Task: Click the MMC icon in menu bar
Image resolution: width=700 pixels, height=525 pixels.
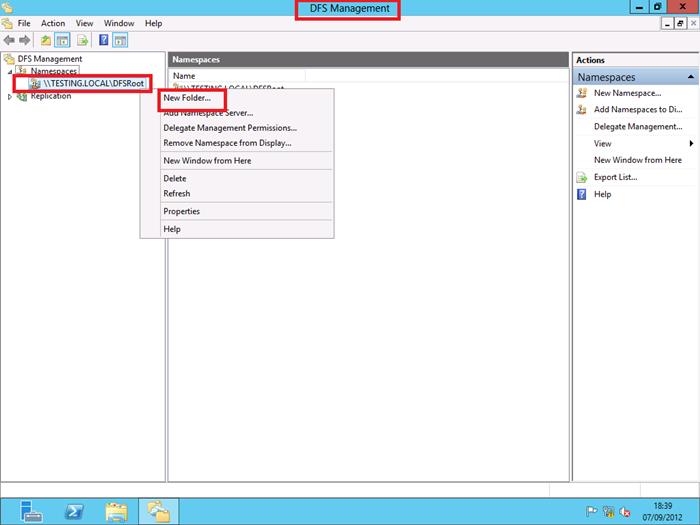Action: [x=6, y=23]
